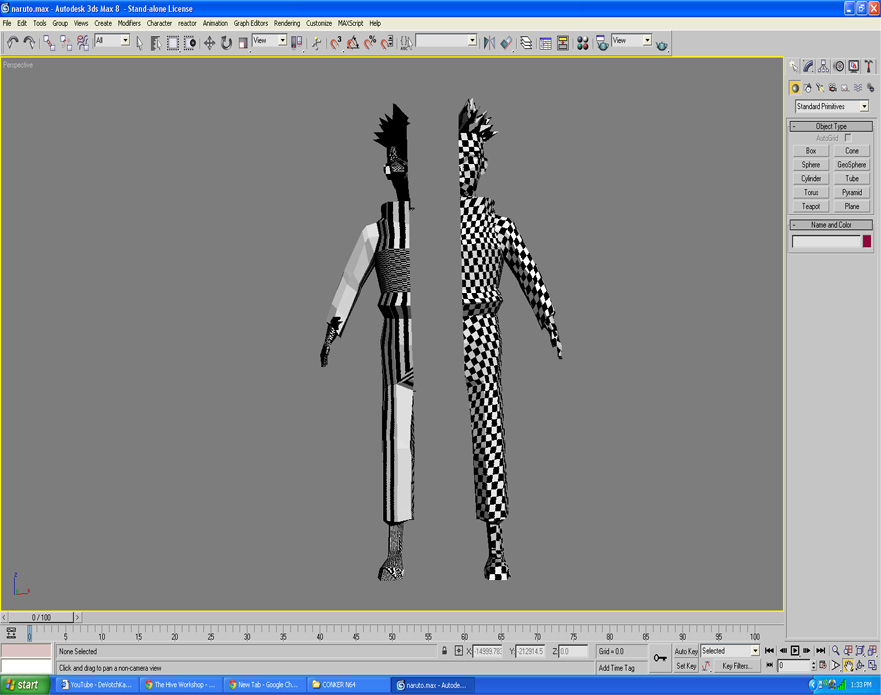881x695 pixels.
Task: Click the Redo arrow icon
Action: (29, 43)
